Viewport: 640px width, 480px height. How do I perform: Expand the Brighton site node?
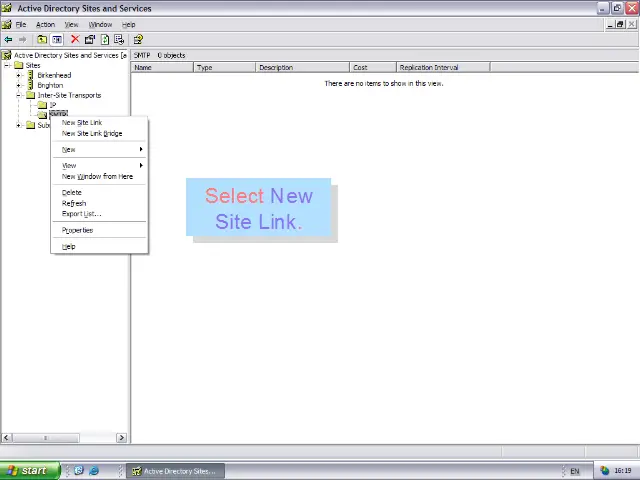pos(18,85)
